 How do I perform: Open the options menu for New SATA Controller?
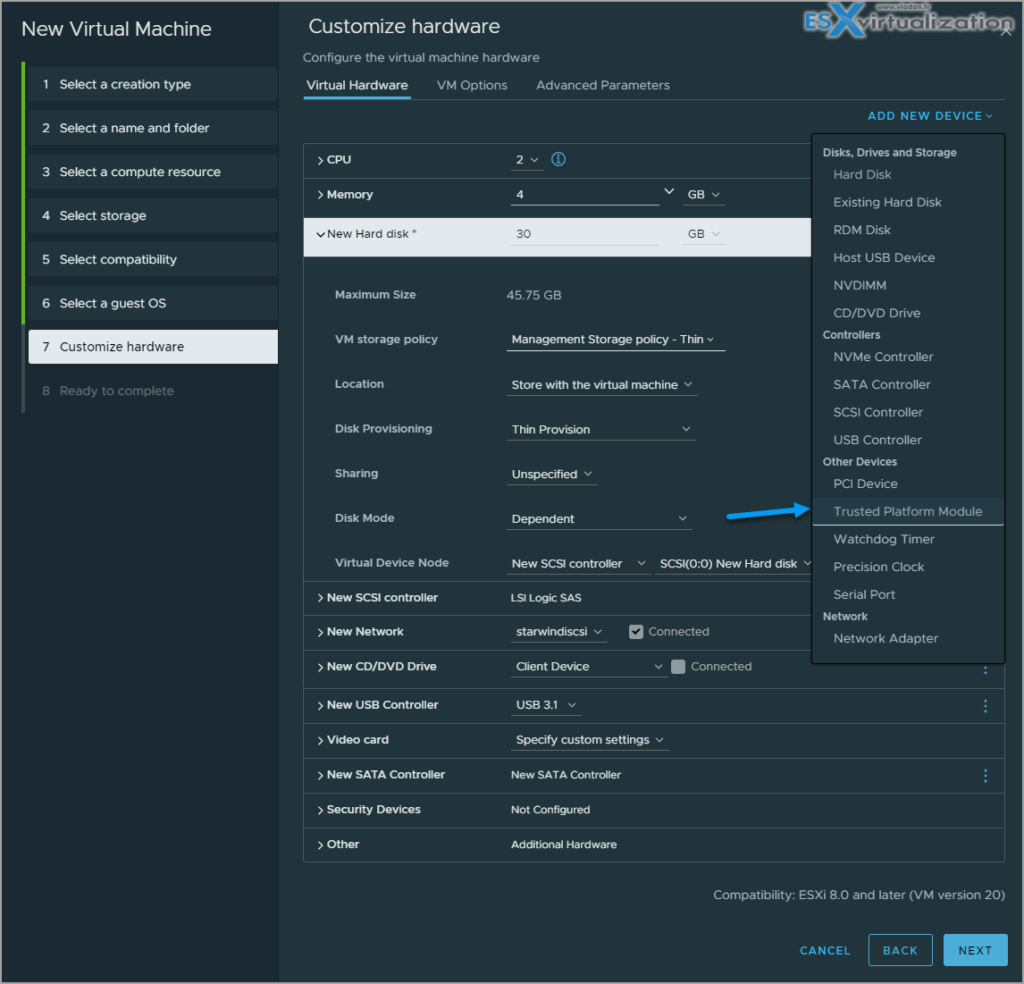tap(985, 775)
